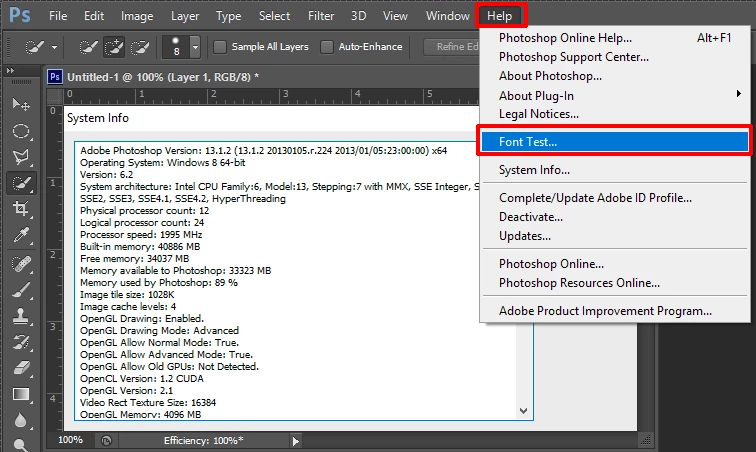Switch to Untitled-1 document tab
This screenshot has height=452, width=756.
coord(163,77)
